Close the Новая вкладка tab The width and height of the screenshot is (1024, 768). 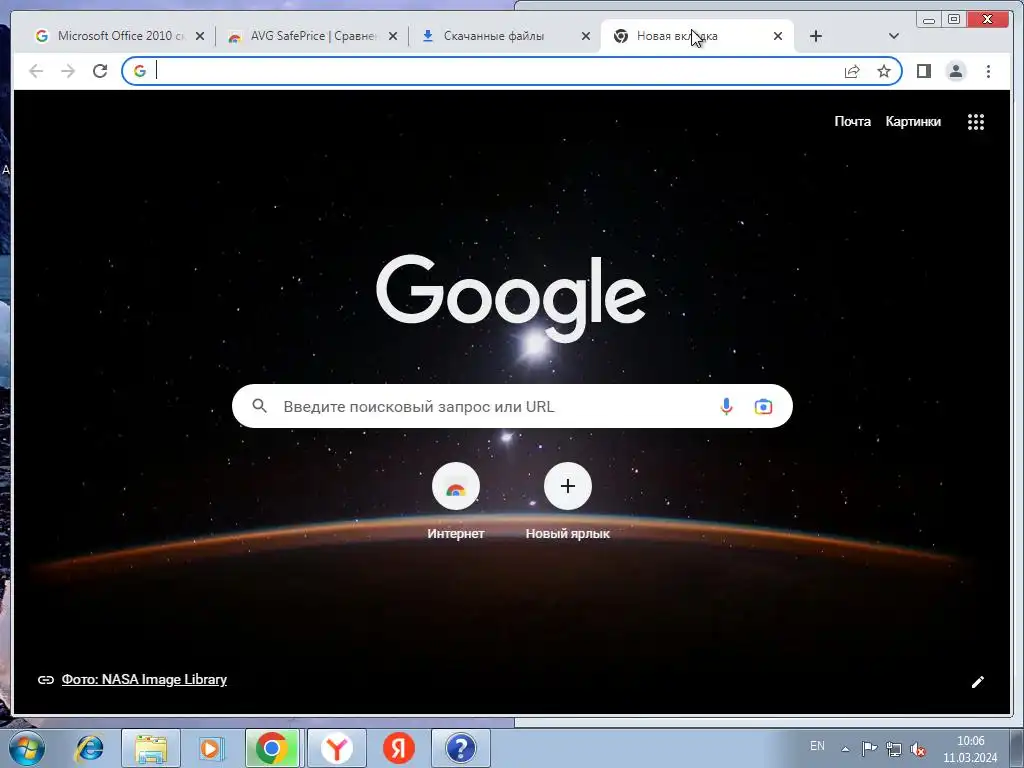778,37
